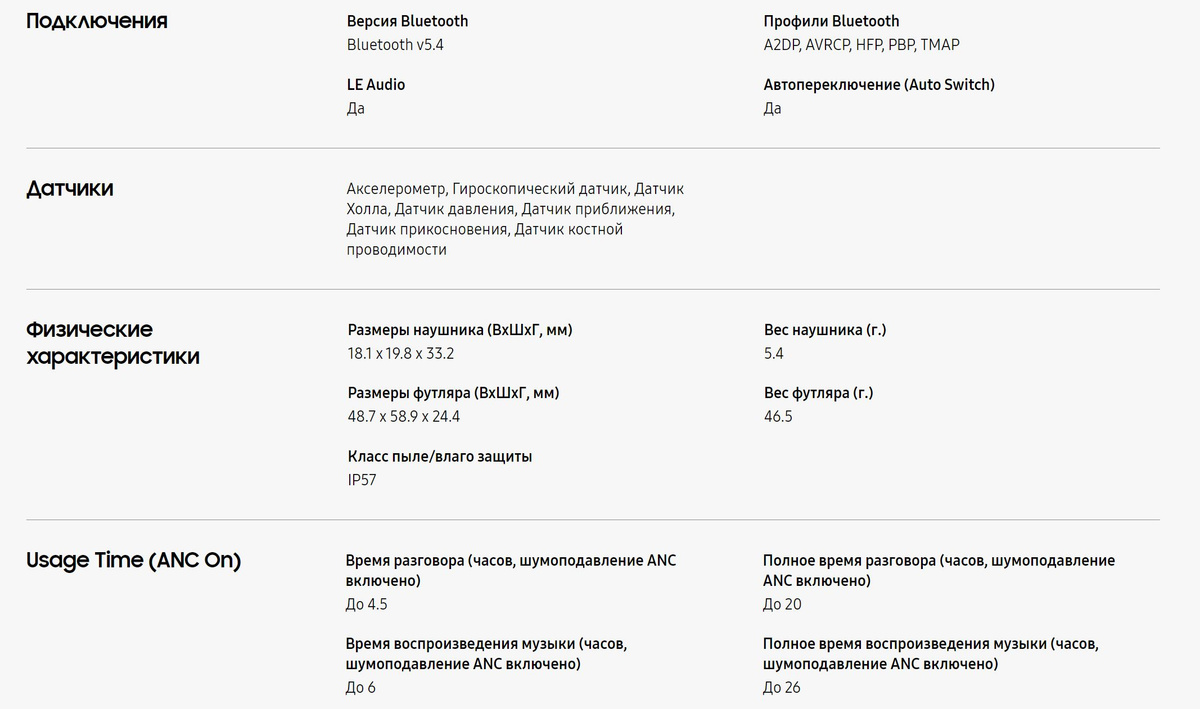Click the LE Audio spec label
The image size is (1200, 709).
(x=376, y=85)
